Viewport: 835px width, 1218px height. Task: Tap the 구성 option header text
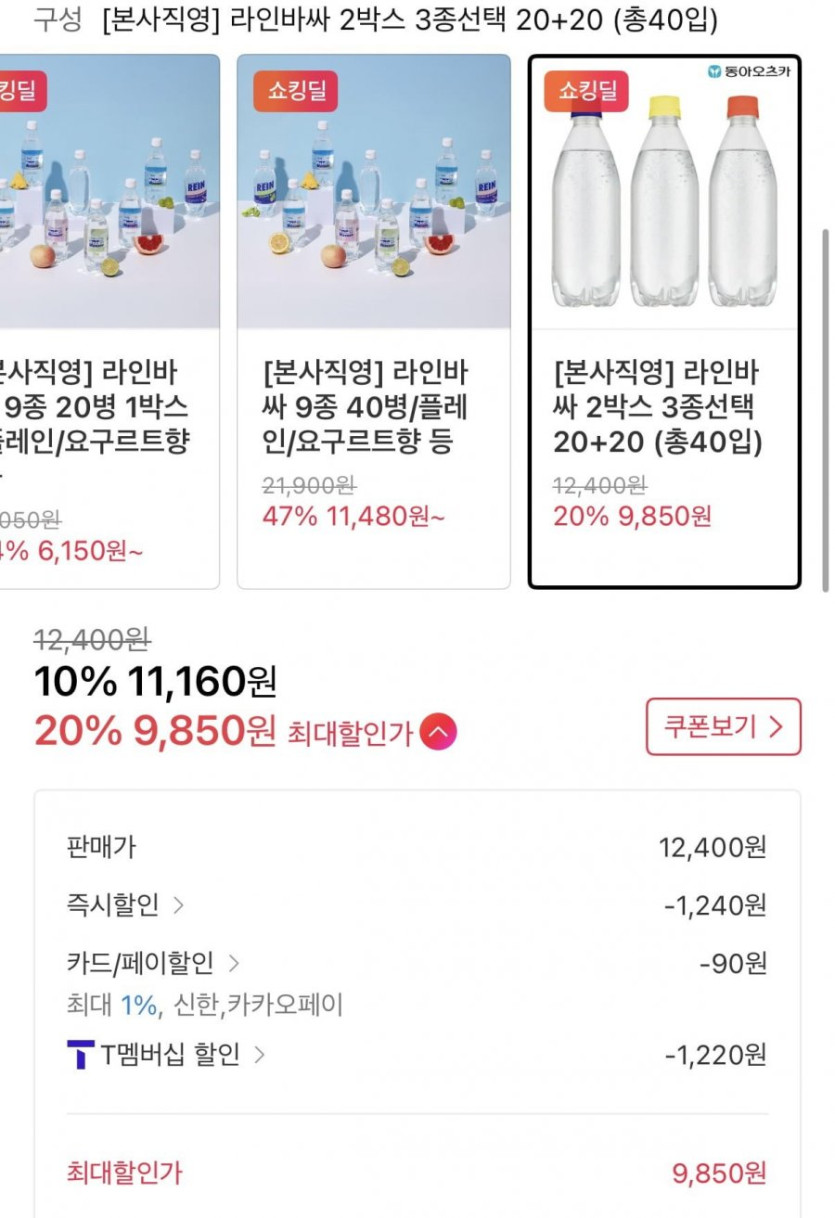coord(58,21)
